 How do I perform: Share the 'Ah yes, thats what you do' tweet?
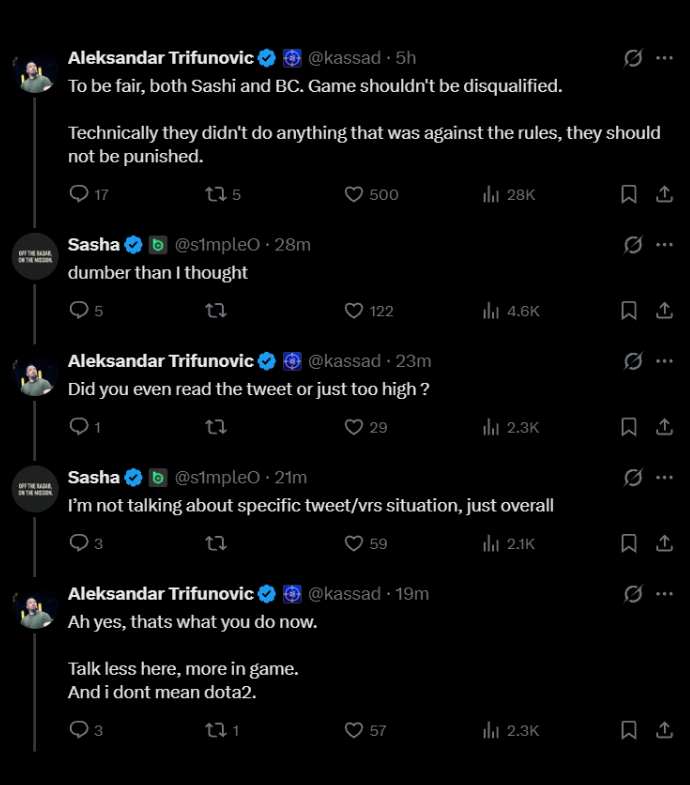(x=664, y=730)
